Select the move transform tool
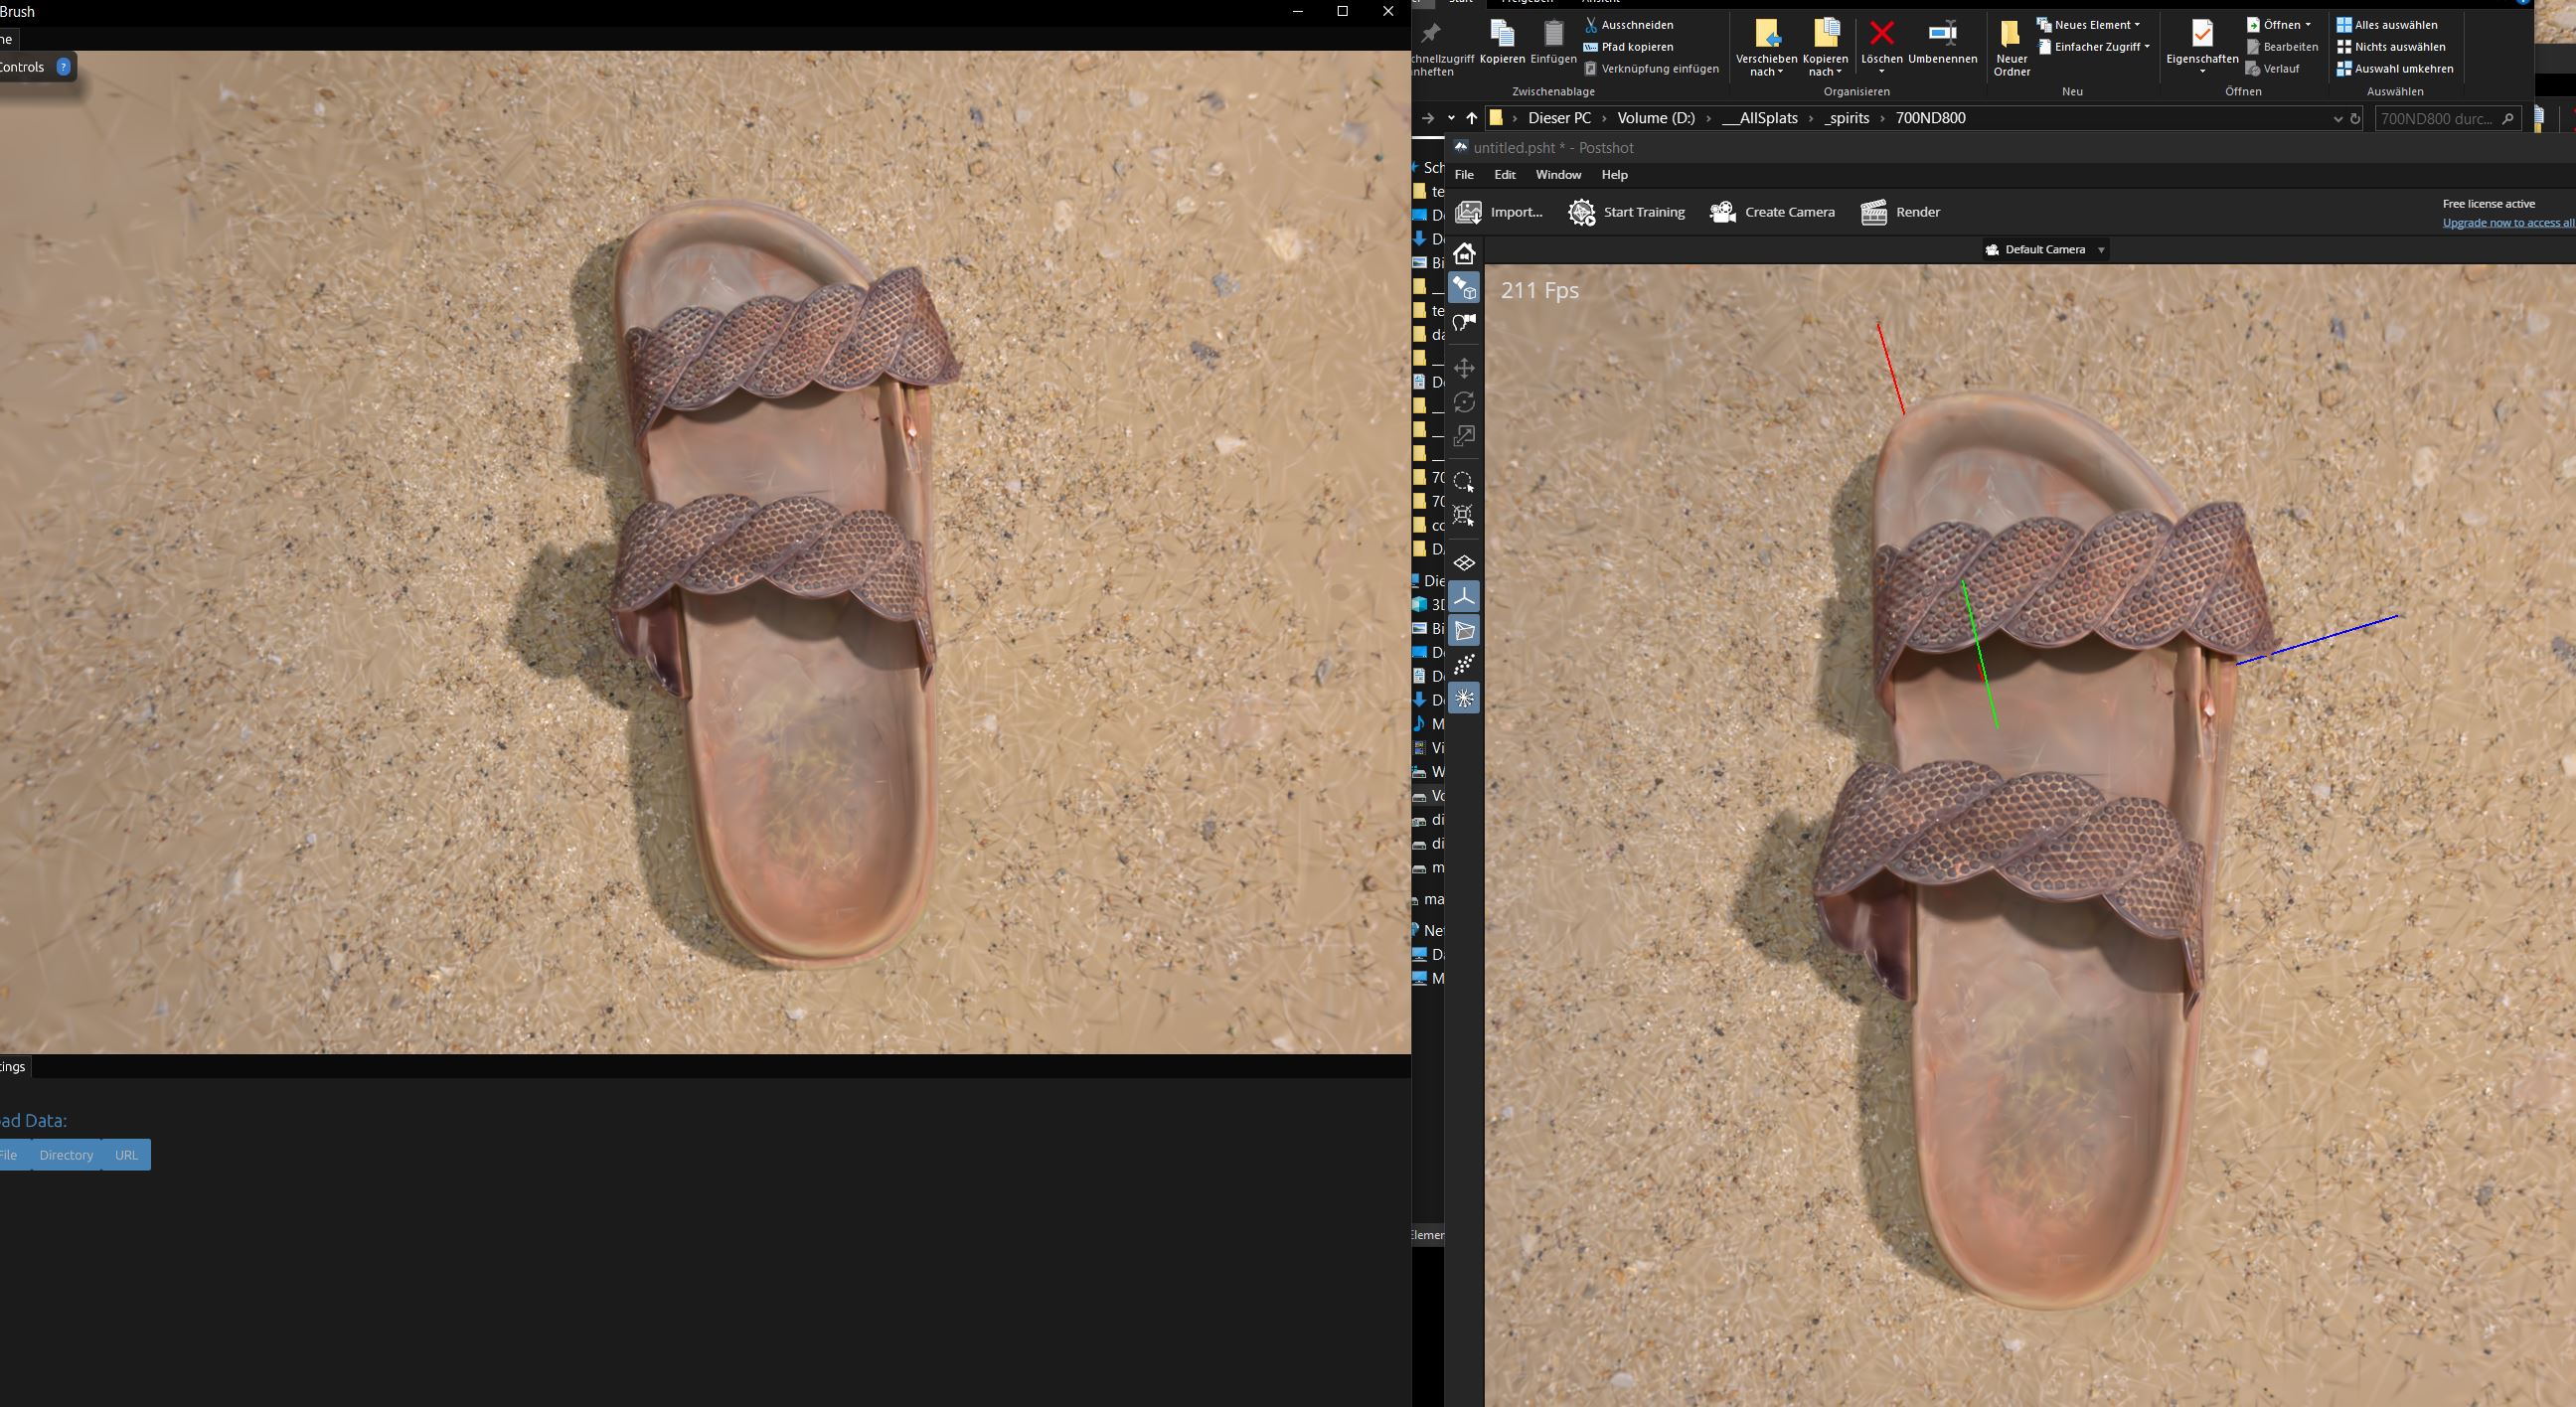 1464,368
